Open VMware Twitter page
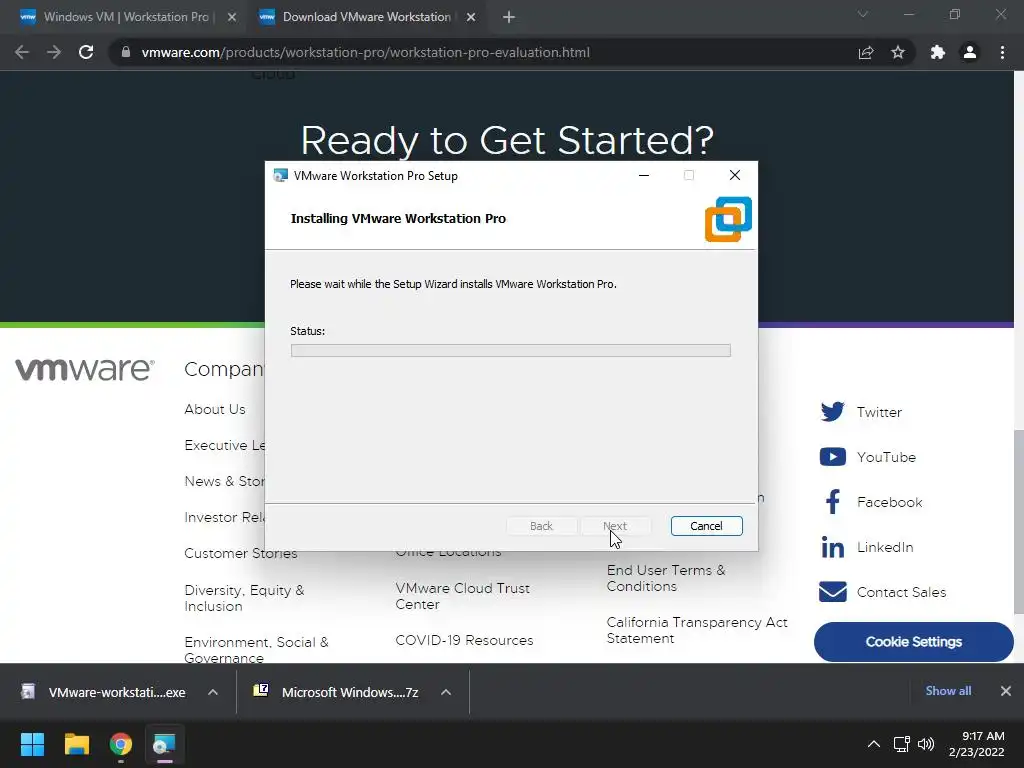The image size is (1024, 768). coord(861,412)
